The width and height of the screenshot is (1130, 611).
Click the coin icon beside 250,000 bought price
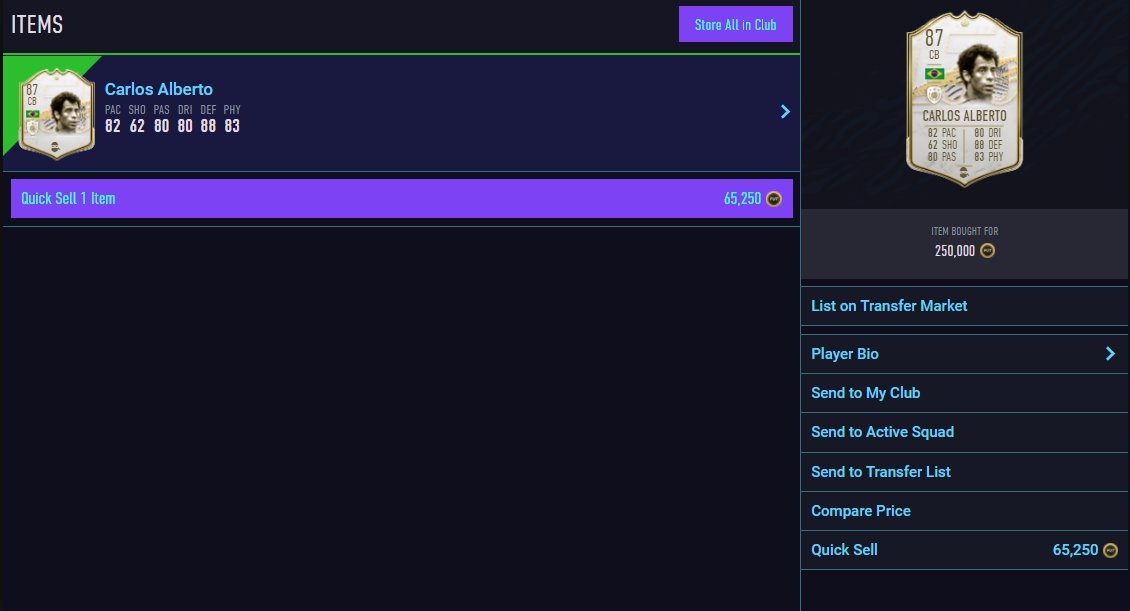(x=987, y=251)
